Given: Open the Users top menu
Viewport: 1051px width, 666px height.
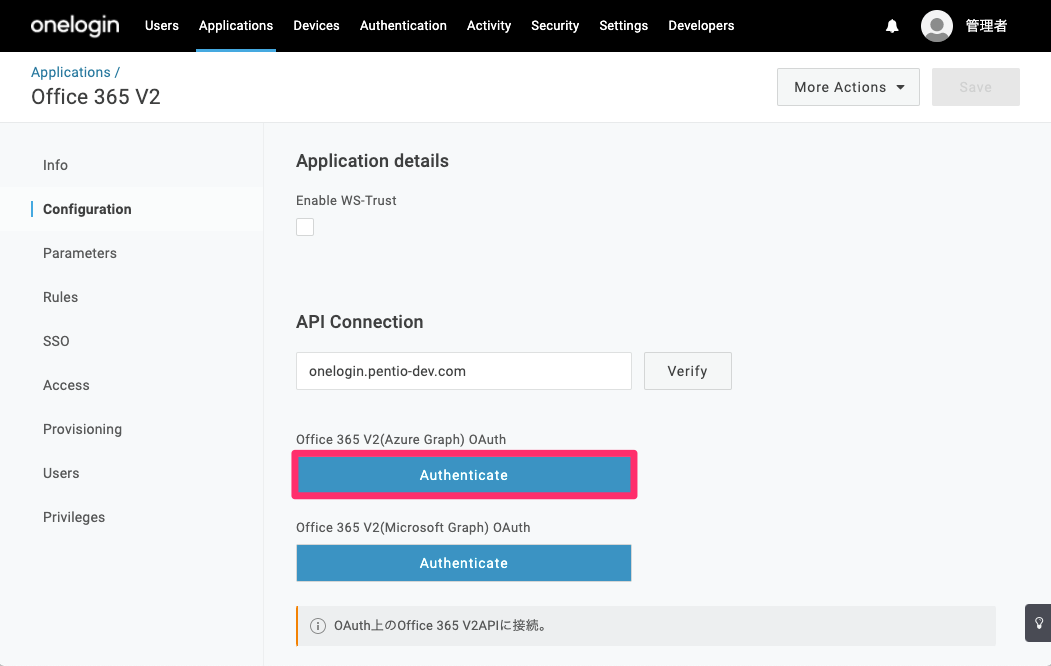Looking at the screenshot, I should (162, 25).
